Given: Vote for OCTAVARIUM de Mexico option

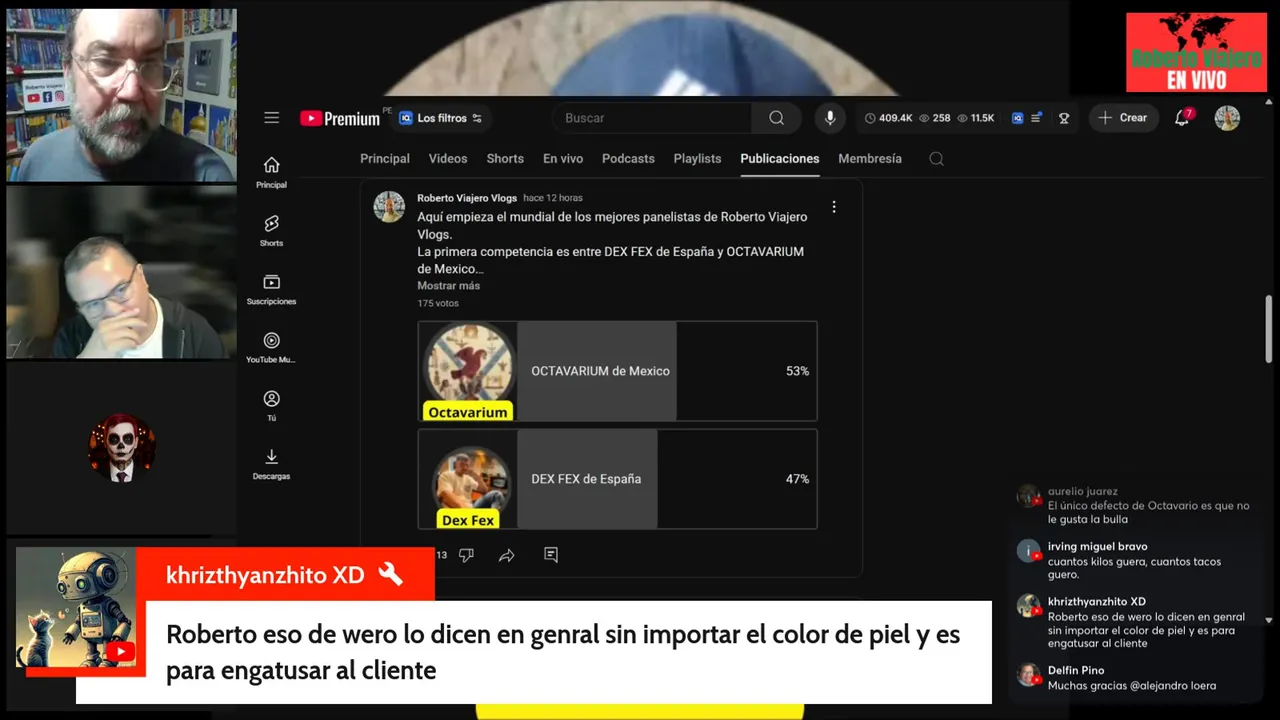Looking at the screenshot, I should tap(617, 371).
